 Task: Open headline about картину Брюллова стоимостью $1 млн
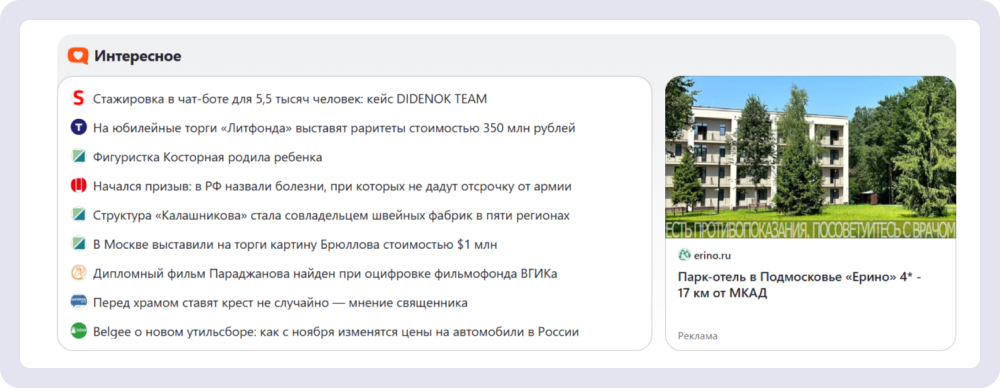click(x=295, y=244)
